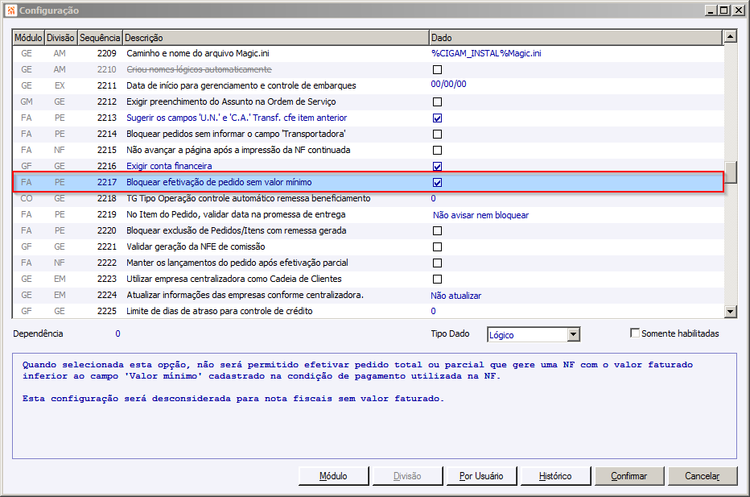Viewport: 750px width, 497px height.
Task: Click the 'Não atualizar' value
Action: 456,296
